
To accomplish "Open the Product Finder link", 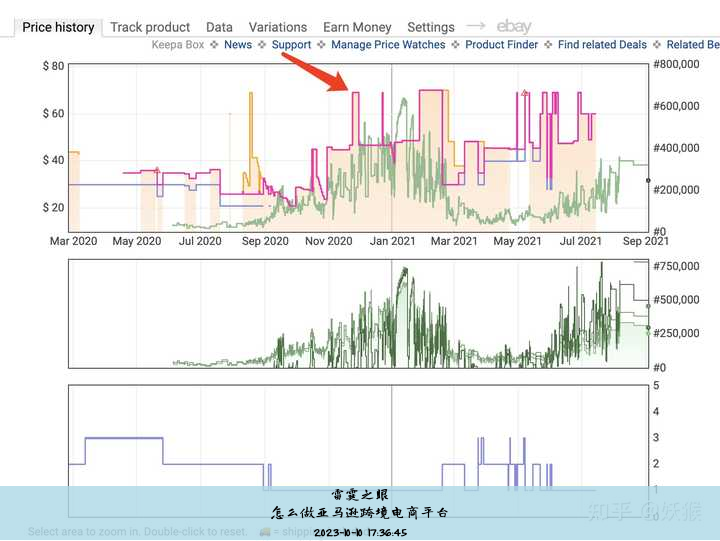I will [501, 45].
